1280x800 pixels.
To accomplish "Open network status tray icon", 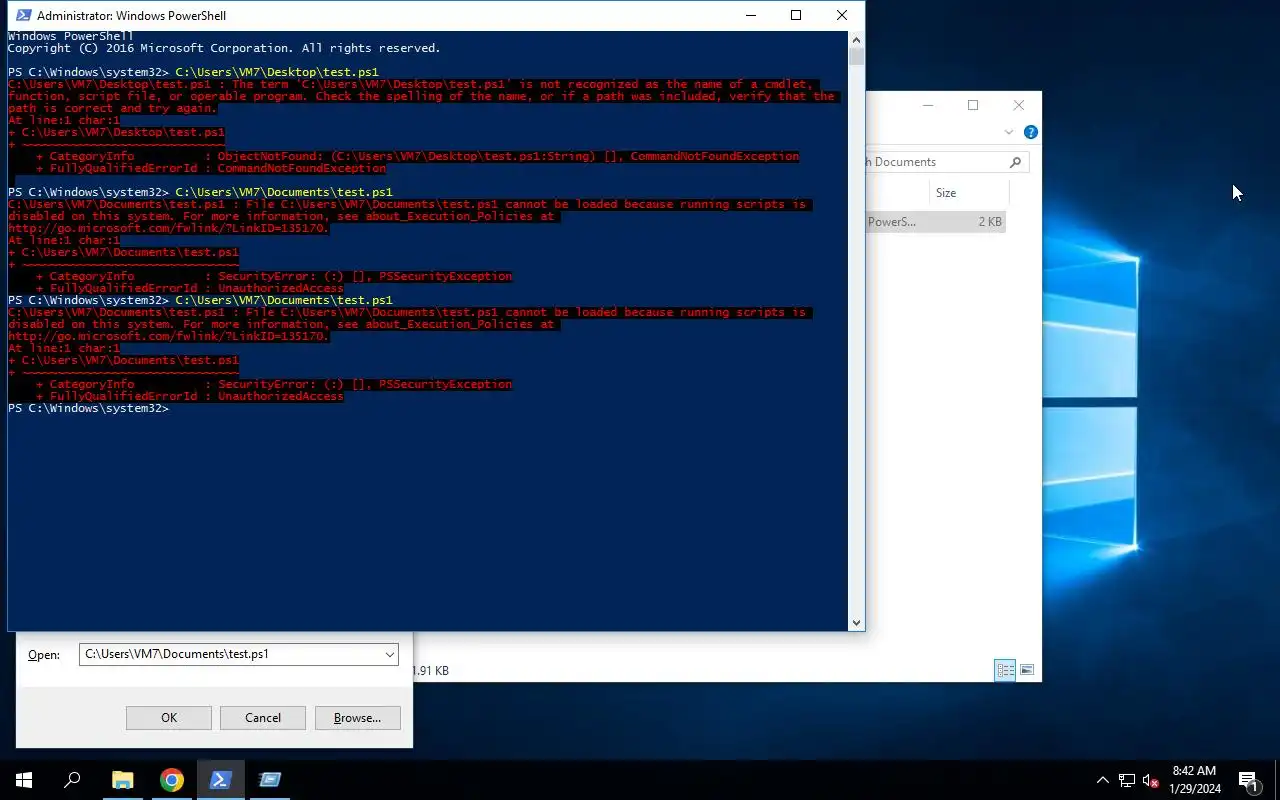I will [x=1127, y=780].
